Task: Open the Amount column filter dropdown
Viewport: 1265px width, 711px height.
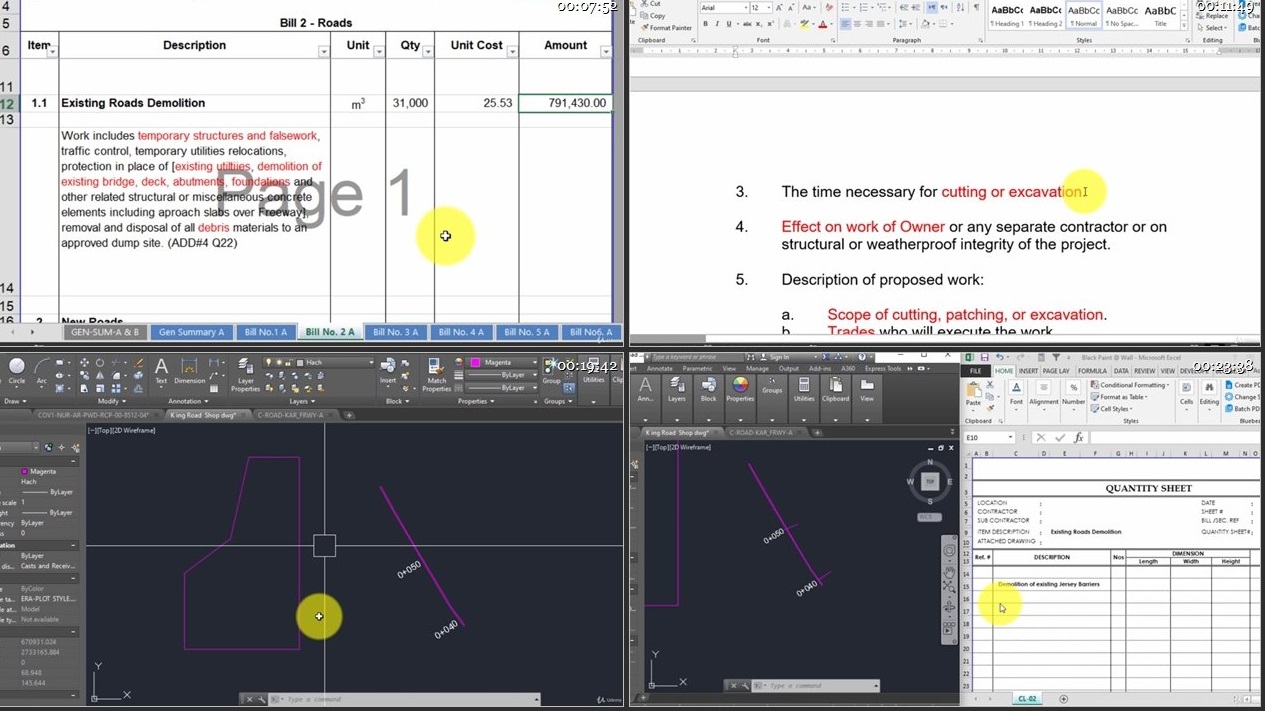Action: click(606, 52)
